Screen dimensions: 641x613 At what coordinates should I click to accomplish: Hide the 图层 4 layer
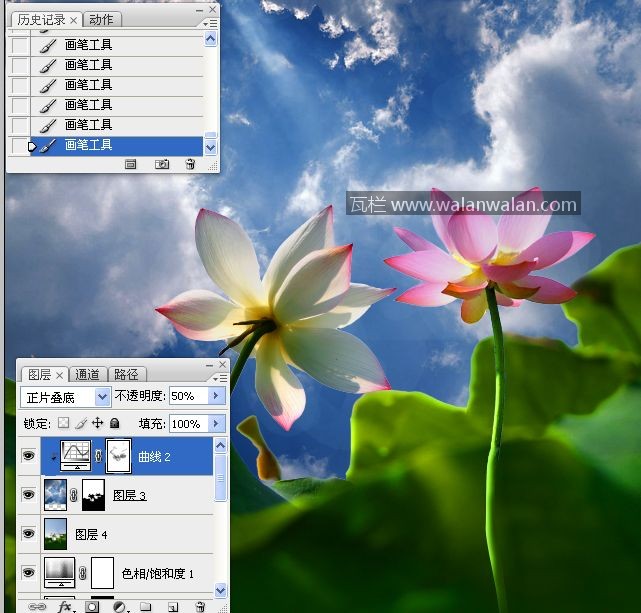tap(28, 534)
